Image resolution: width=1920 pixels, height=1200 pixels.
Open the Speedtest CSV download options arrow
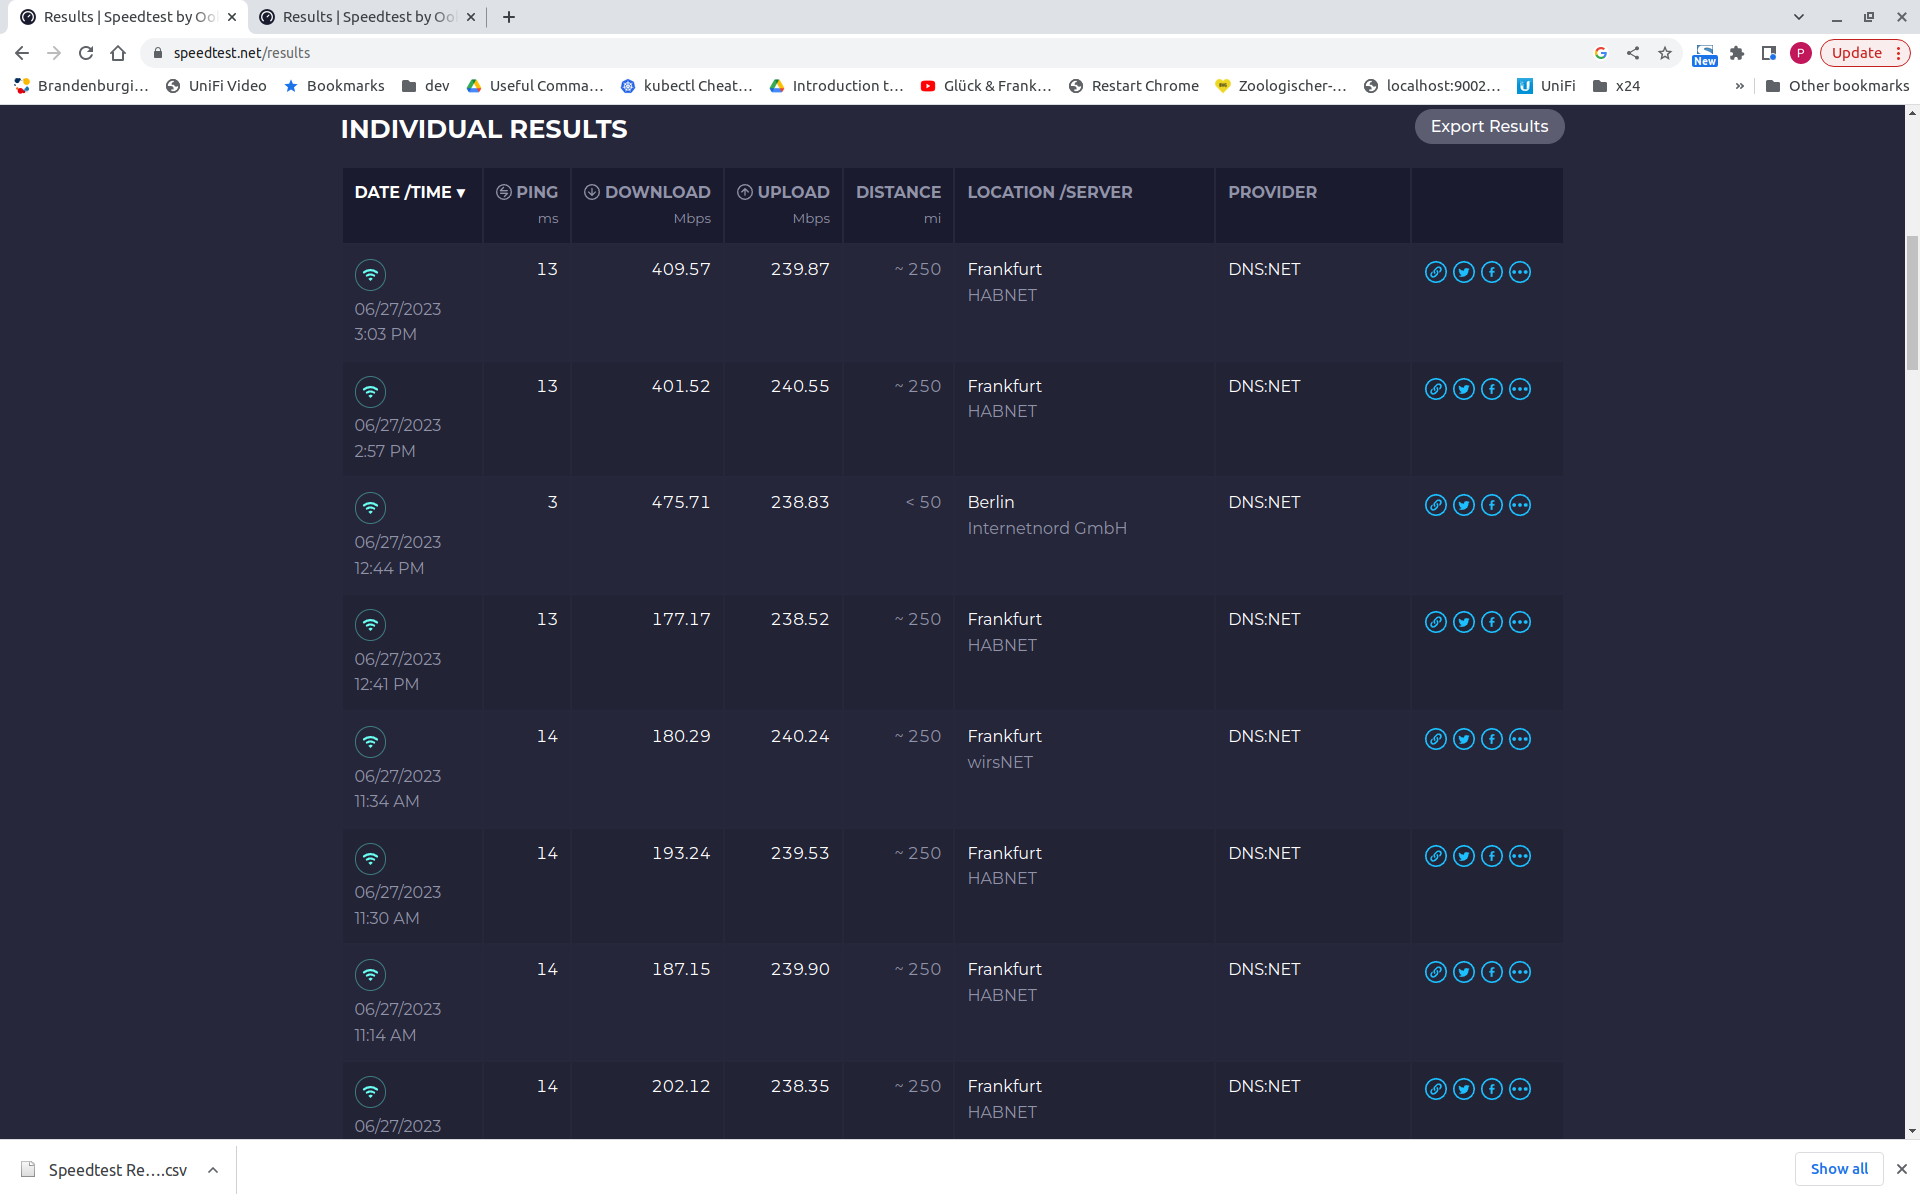(x=213, y=1170)
